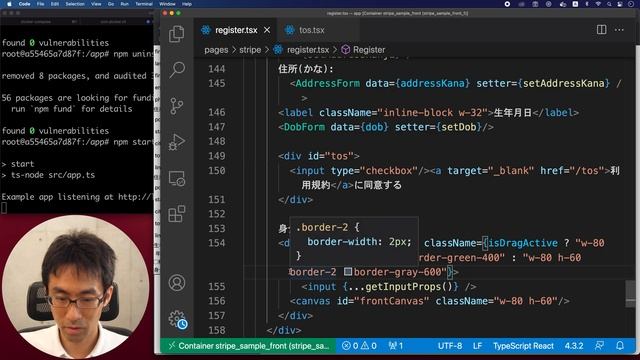Screen dimensions: 640x360
Task: Click the border-gray-600 color swatch
Action: point(348,271)
